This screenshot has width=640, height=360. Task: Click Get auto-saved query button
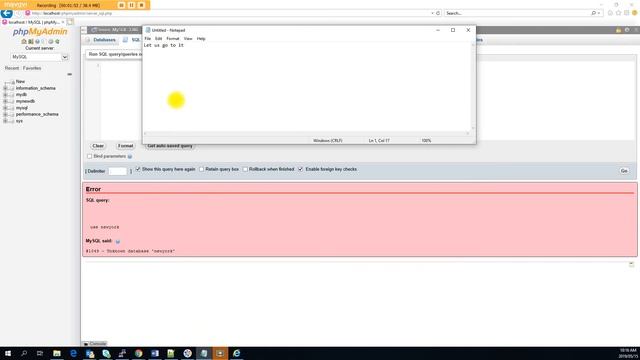(x=169, y=146)
